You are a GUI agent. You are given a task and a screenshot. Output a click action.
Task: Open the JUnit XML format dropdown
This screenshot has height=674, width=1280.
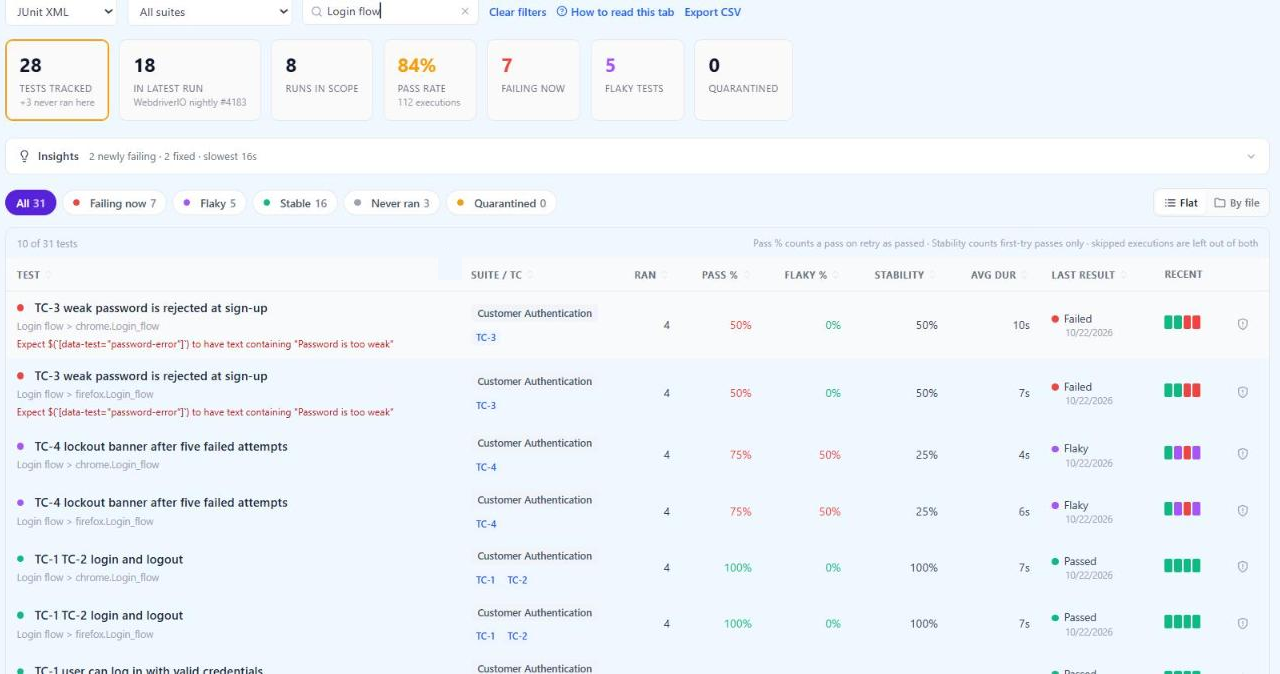pos(60,12)
